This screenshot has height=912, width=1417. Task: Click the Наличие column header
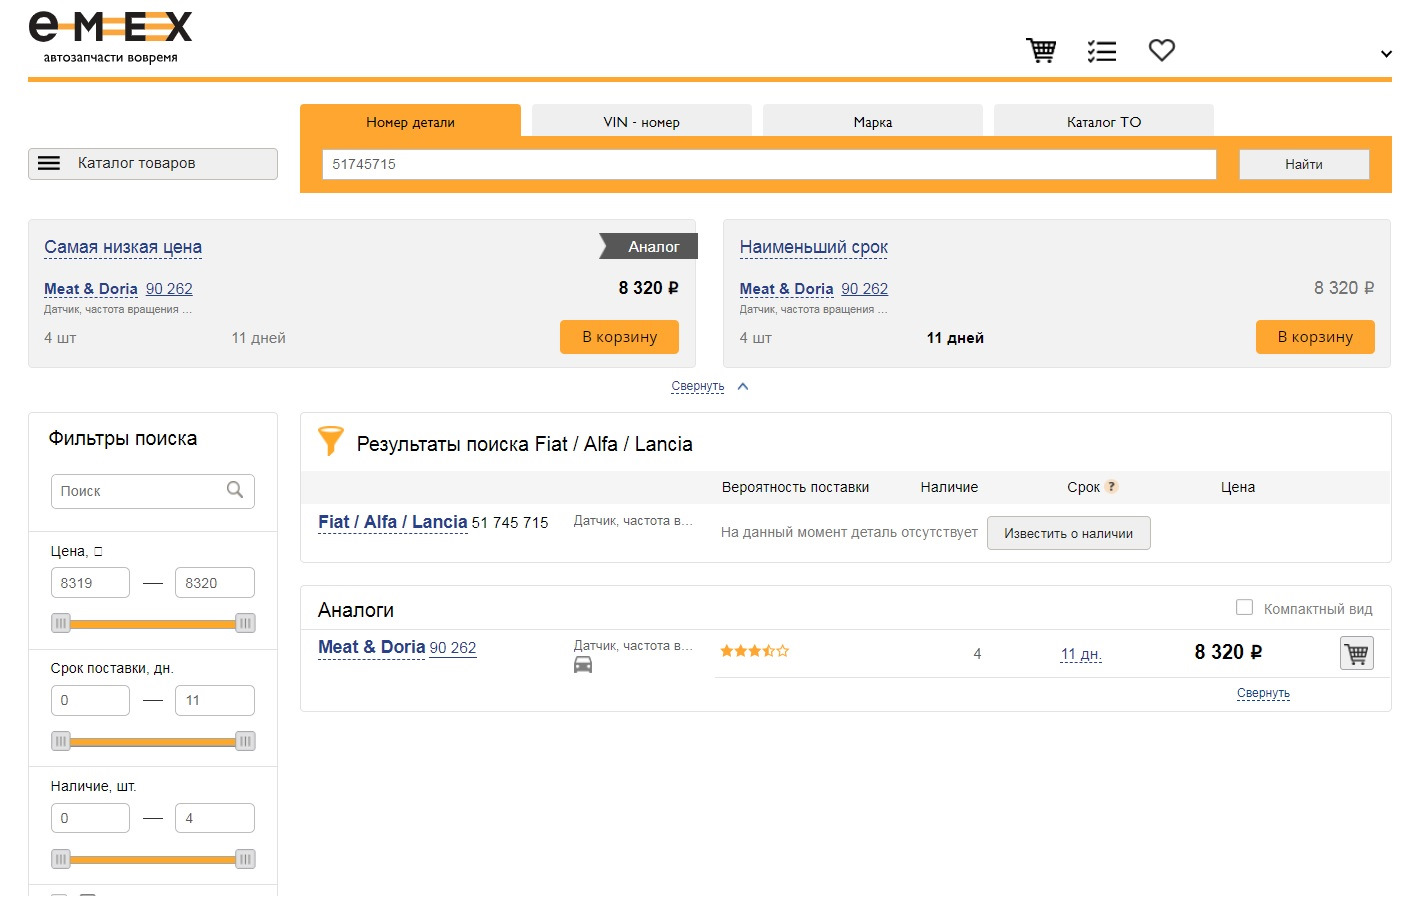[949, 487]
